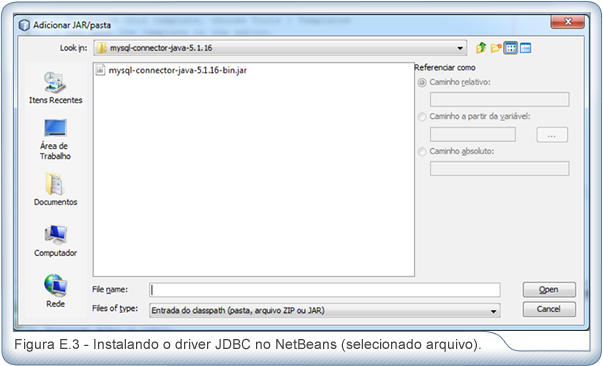Open the Rede network shortcut
The width and height of the screenshot is (603, 366).
55,291
